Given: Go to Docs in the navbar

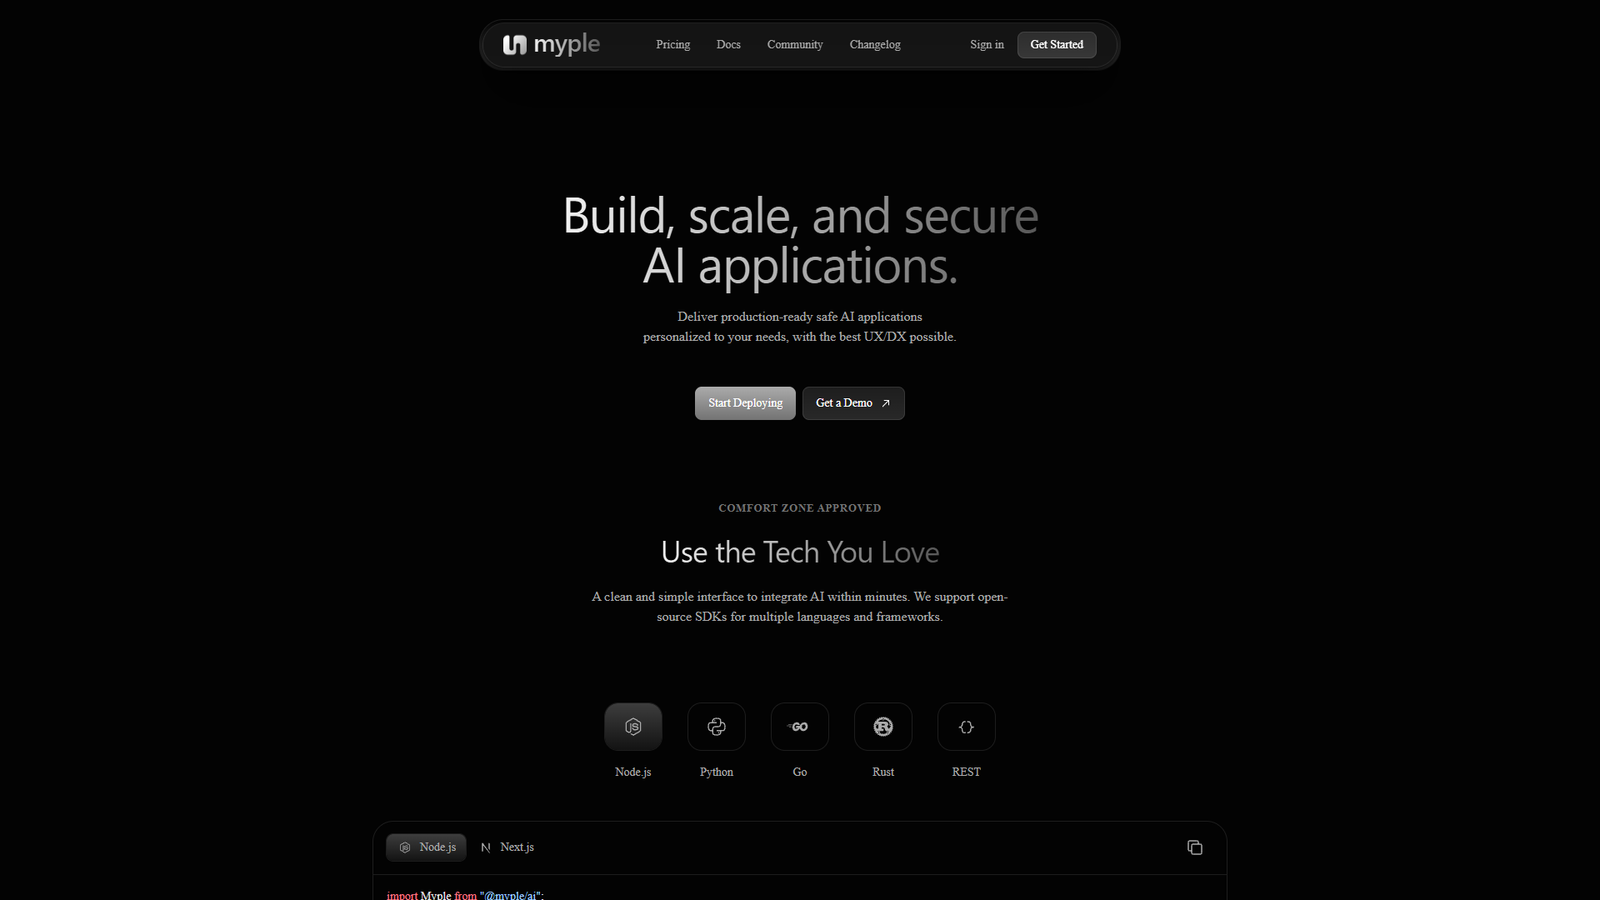Looking at the screenshot, I should (728, 45).
